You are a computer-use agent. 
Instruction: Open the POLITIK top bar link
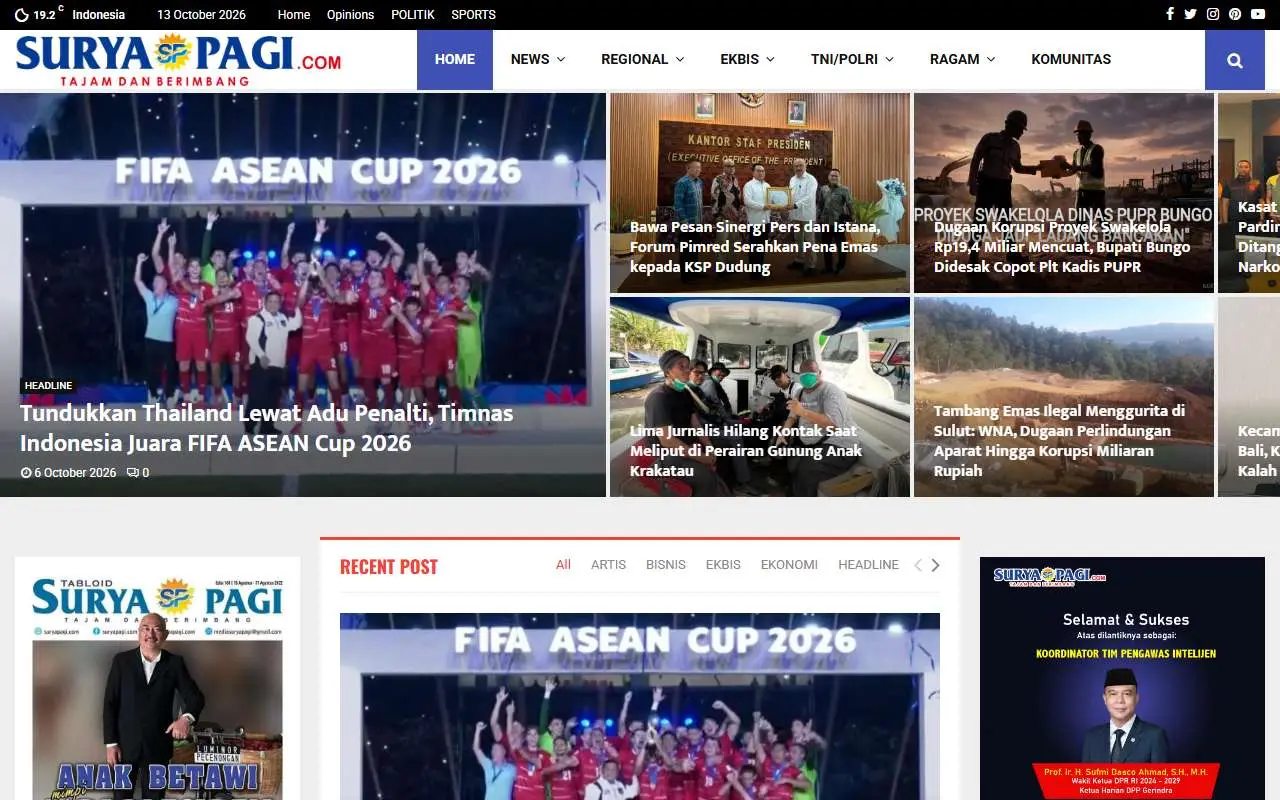click(x=413, y=15)
